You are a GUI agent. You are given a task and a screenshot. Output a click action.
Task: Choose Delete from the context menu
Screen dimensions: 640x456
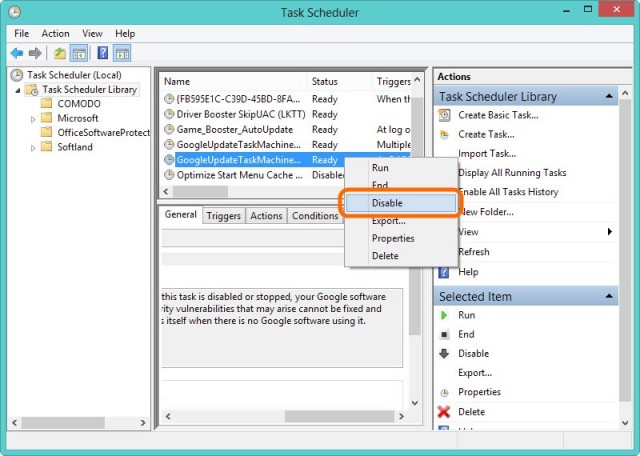tap(401, 256)
